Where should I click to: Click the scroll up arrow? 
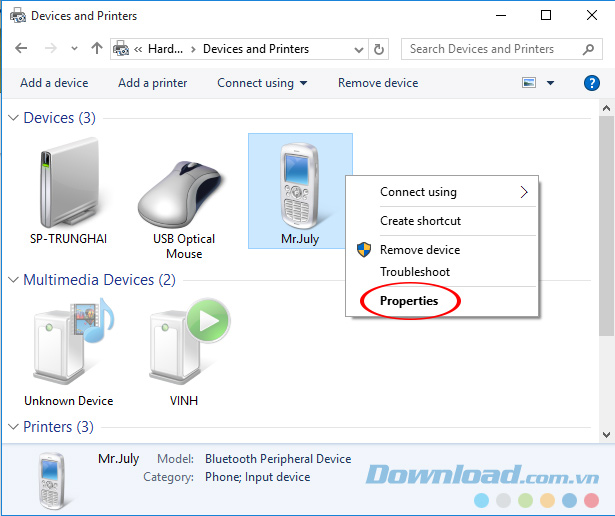(x=606, y=109)
